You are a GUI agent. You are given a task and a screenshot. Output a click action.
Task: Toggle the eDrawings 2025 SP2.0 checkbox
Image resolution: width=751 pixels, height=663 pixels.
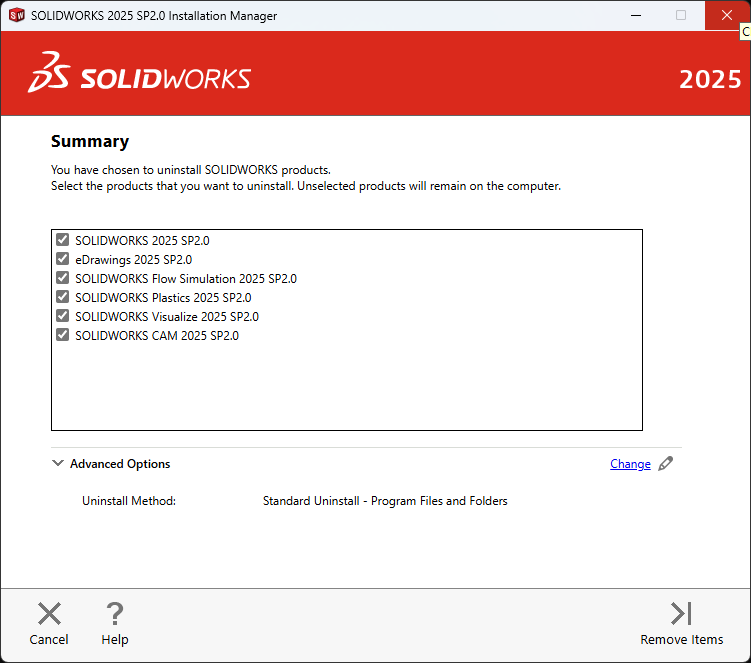pos(63,259)
